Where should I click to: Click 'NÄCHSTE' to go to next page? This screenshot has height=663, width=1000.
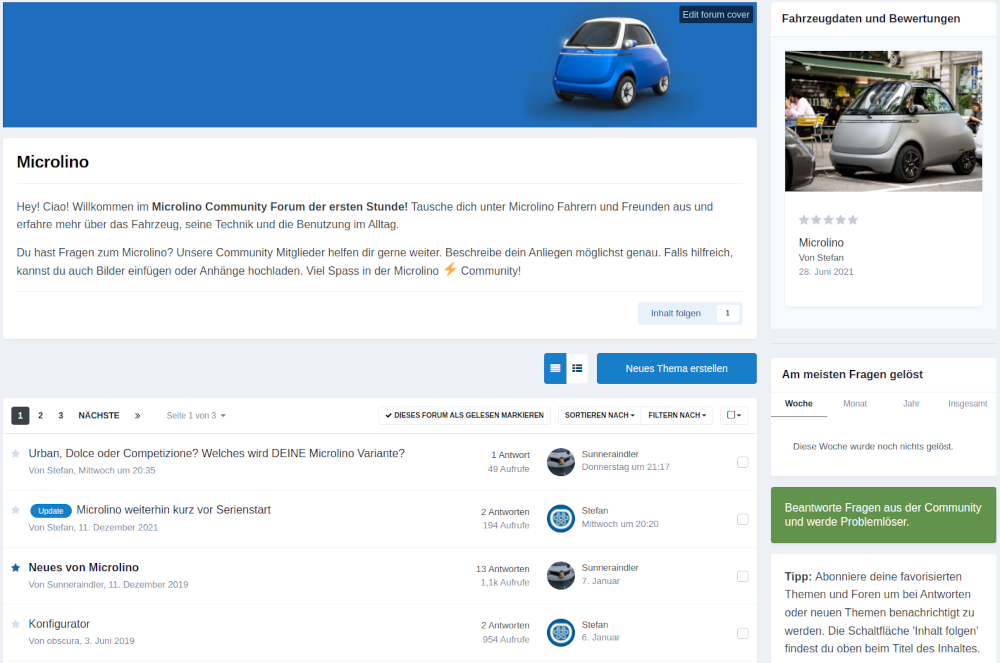pyautogui.click(x=99, y=416)
